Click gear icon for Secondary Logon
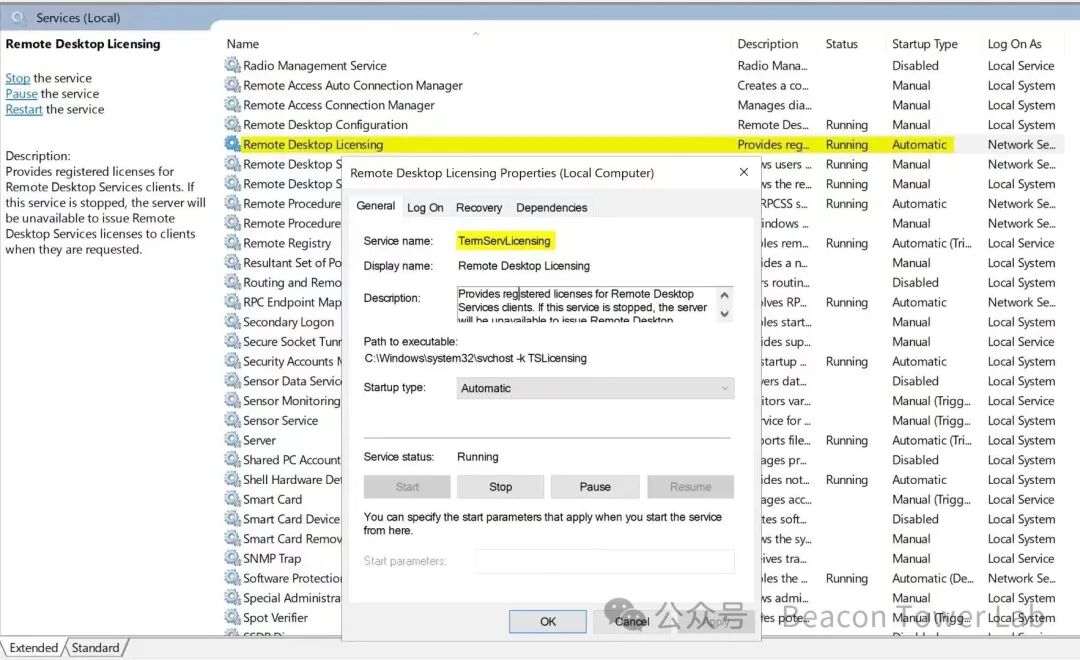Viewport: 1080px width, 660px height. point(232,321)
